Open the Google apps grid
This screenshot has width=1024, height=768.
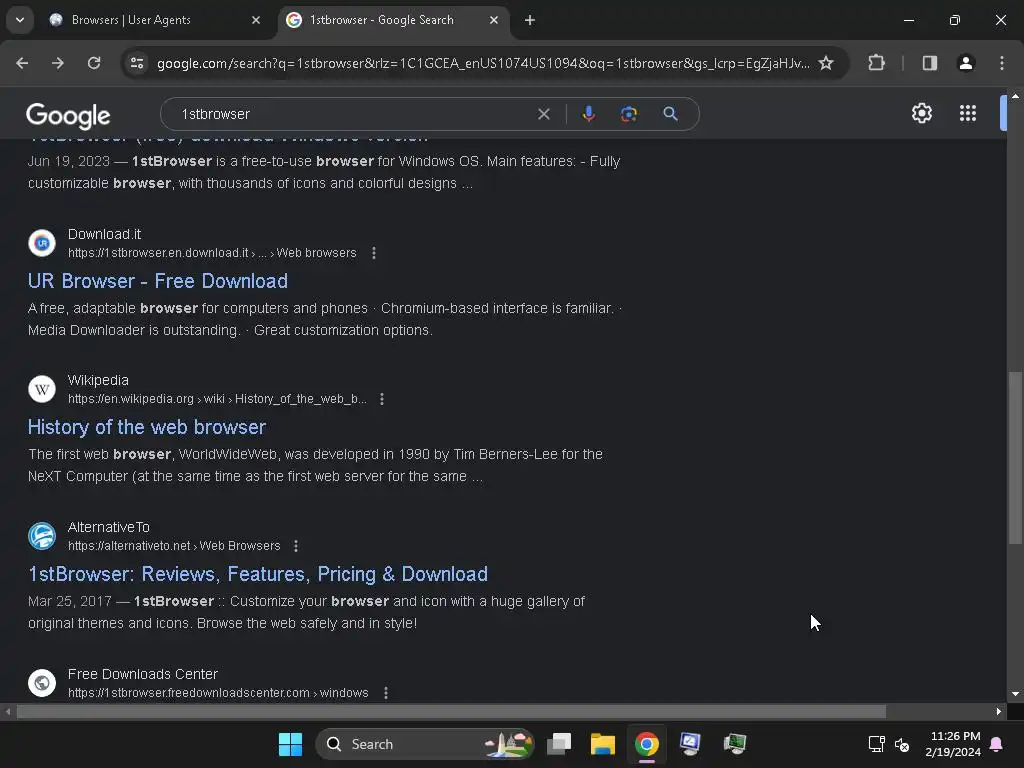click(968, 114)
